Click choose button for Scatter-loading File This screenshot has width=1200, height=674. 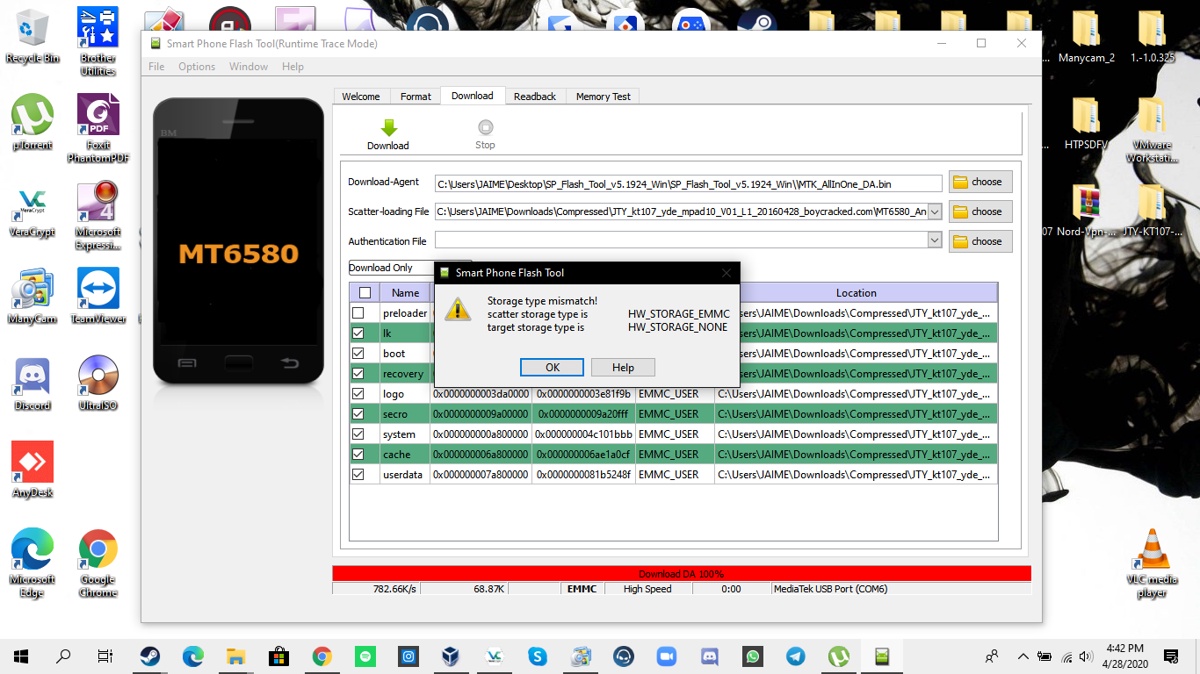coord(980,212)
